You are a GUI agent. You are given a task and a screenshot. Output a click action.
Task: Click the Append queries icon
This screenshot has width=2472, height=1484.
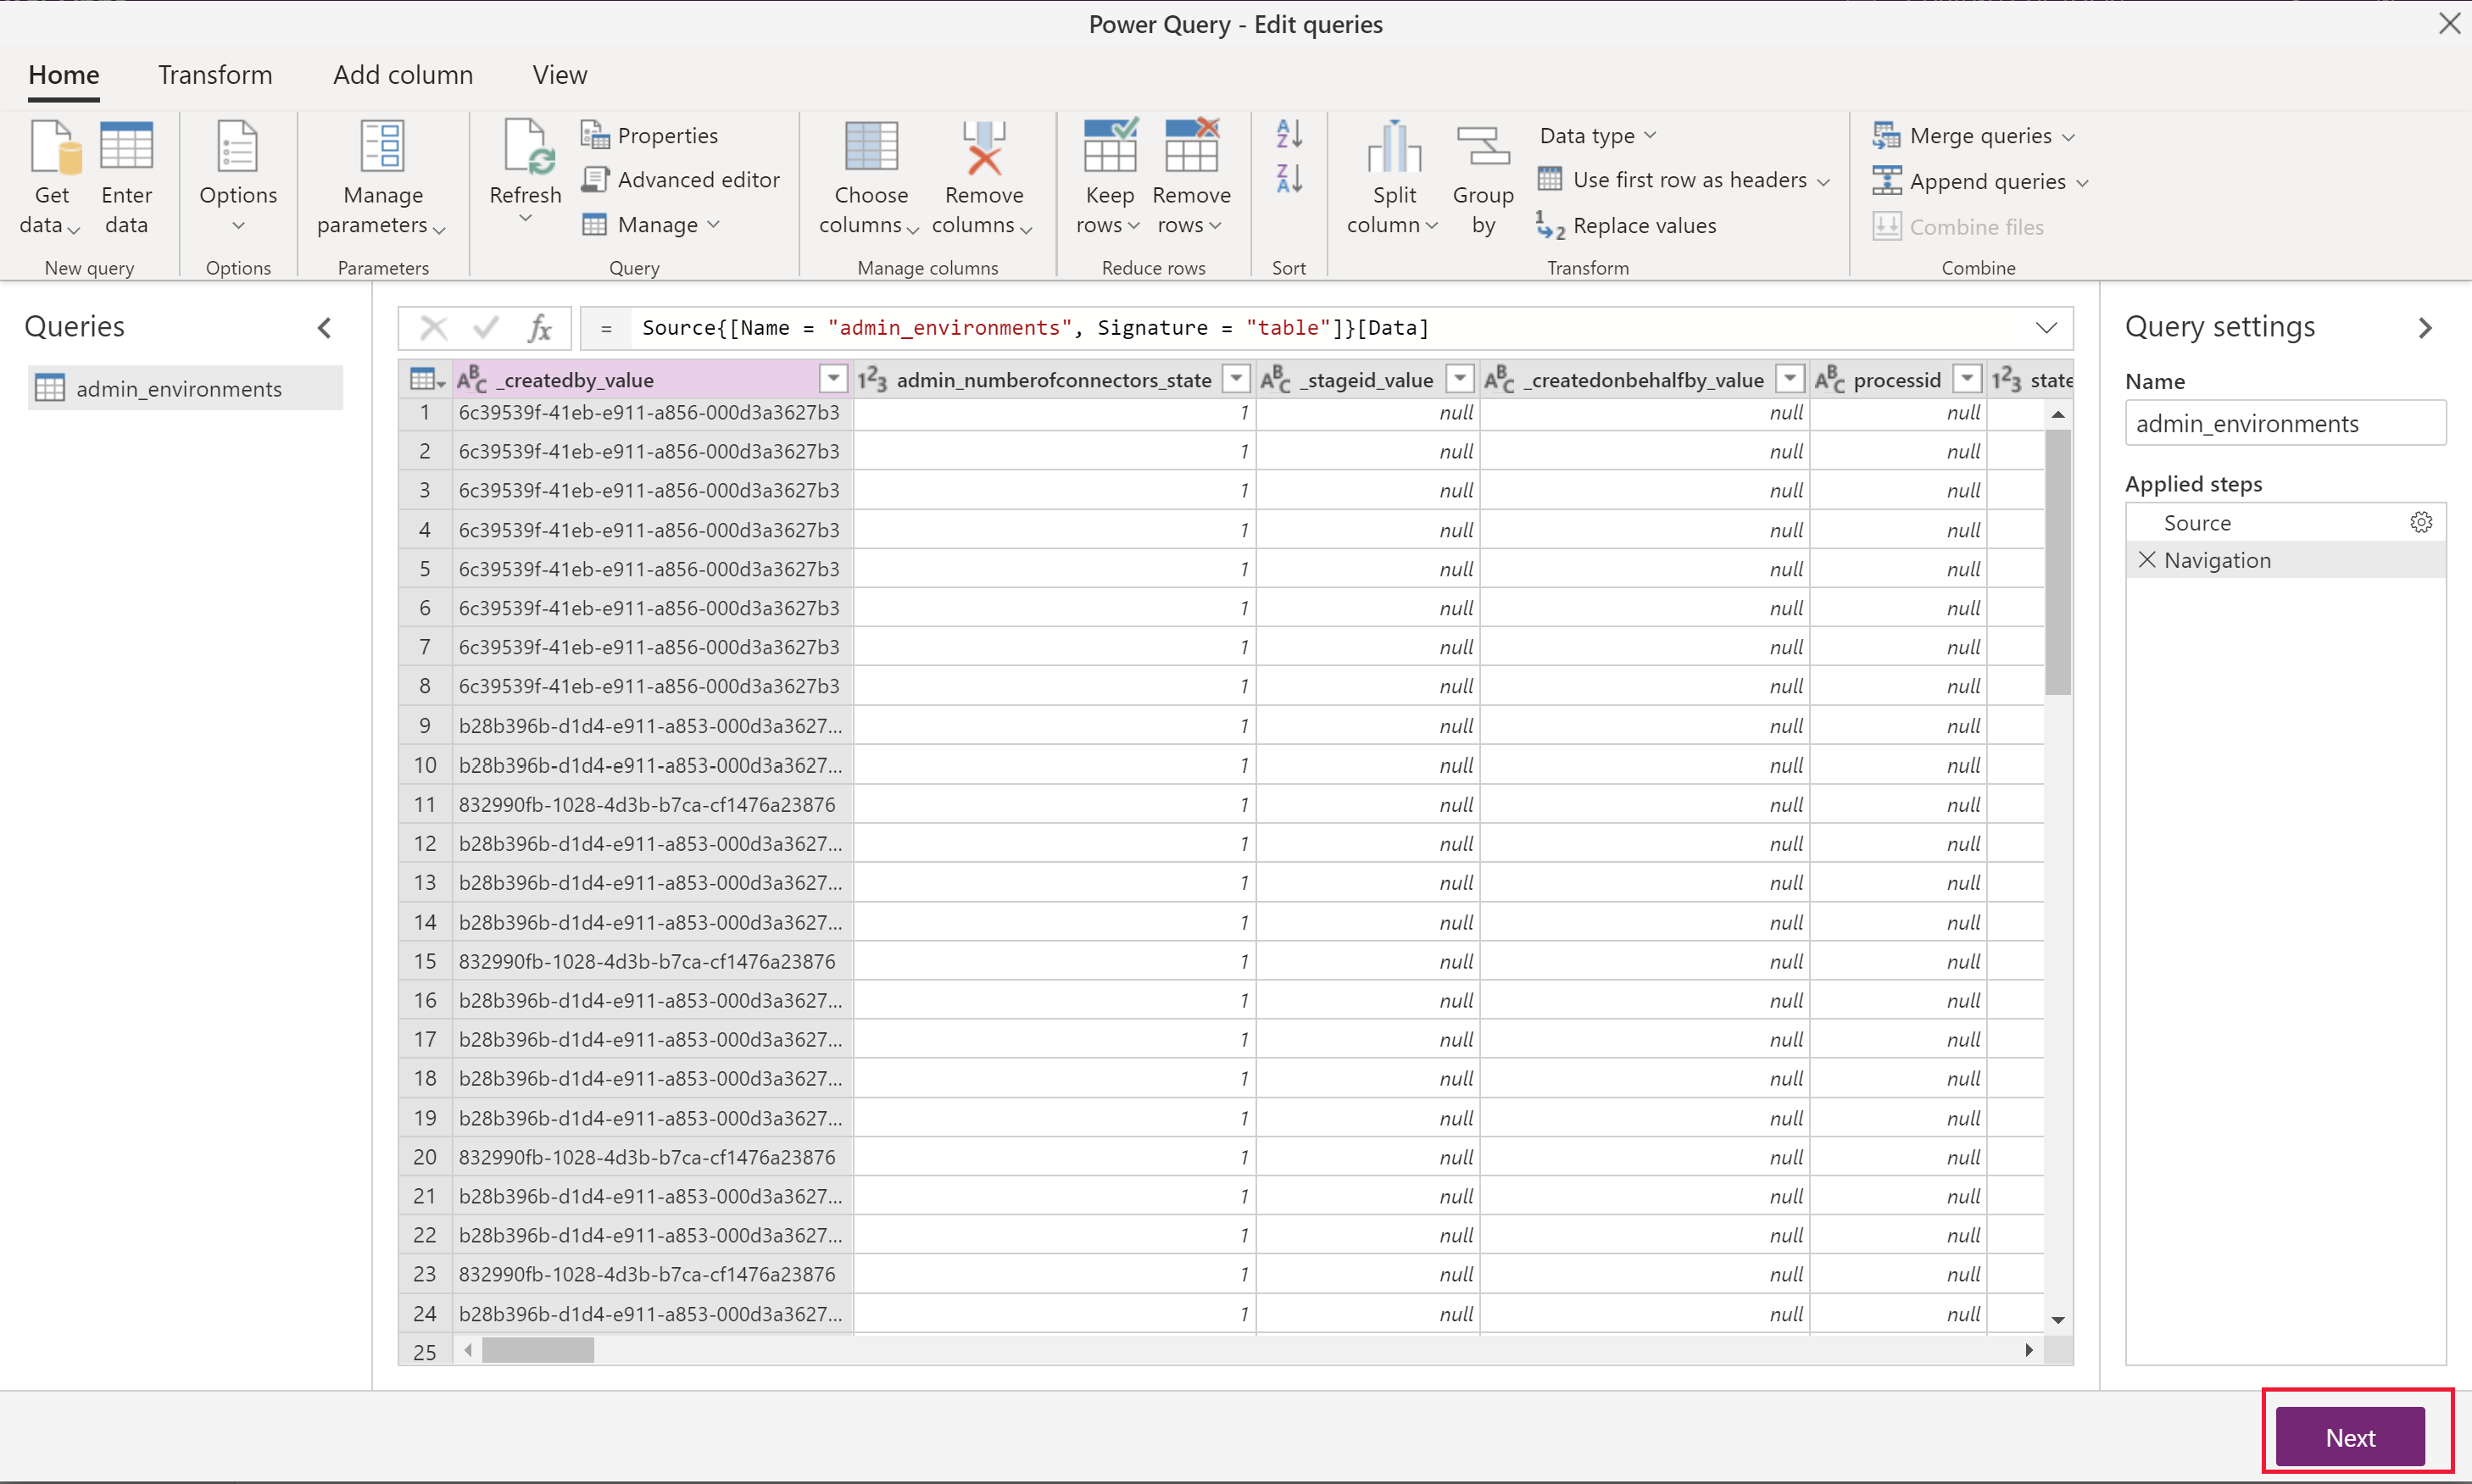[x=1885, y=180]
